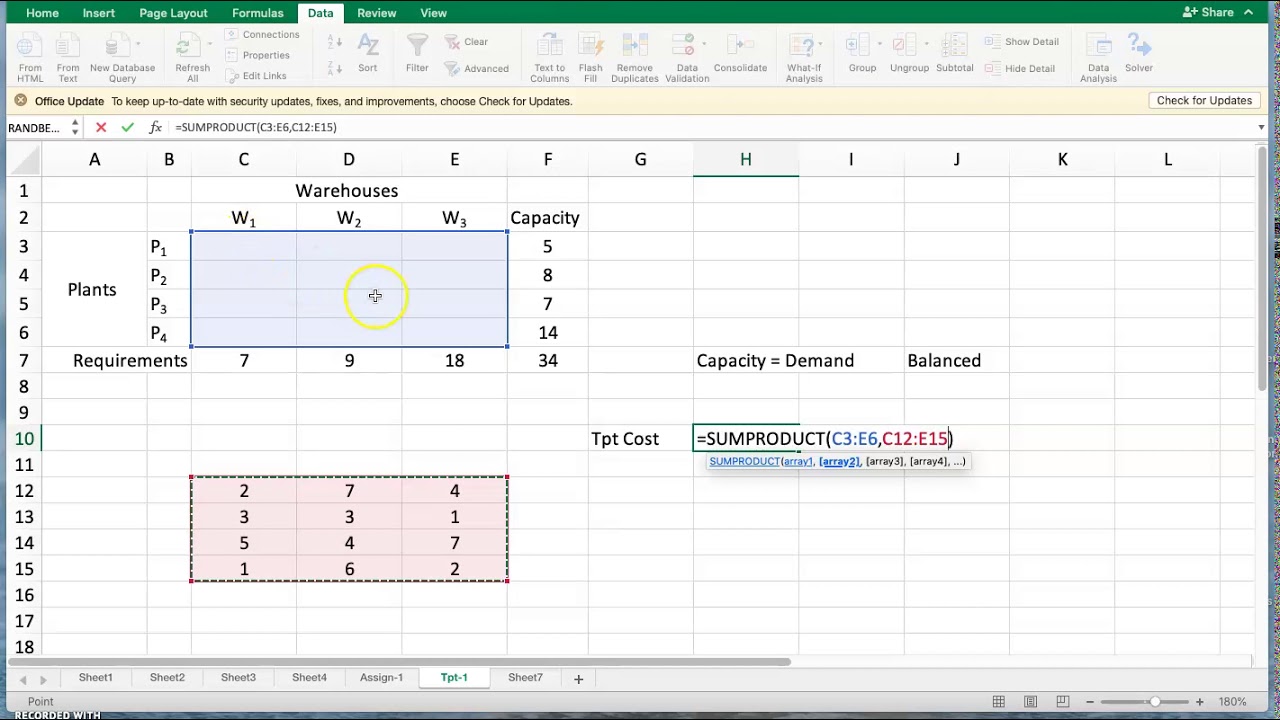Click the Share button
1280x720 pixels.
pos(1208,12)
